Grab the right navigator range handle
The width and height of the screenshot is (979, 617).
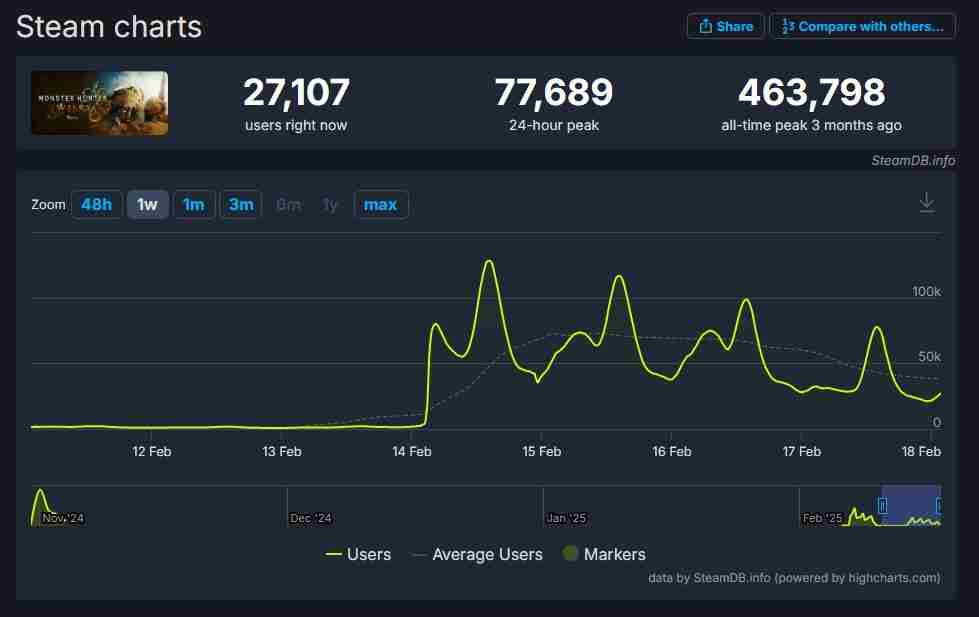939,506
